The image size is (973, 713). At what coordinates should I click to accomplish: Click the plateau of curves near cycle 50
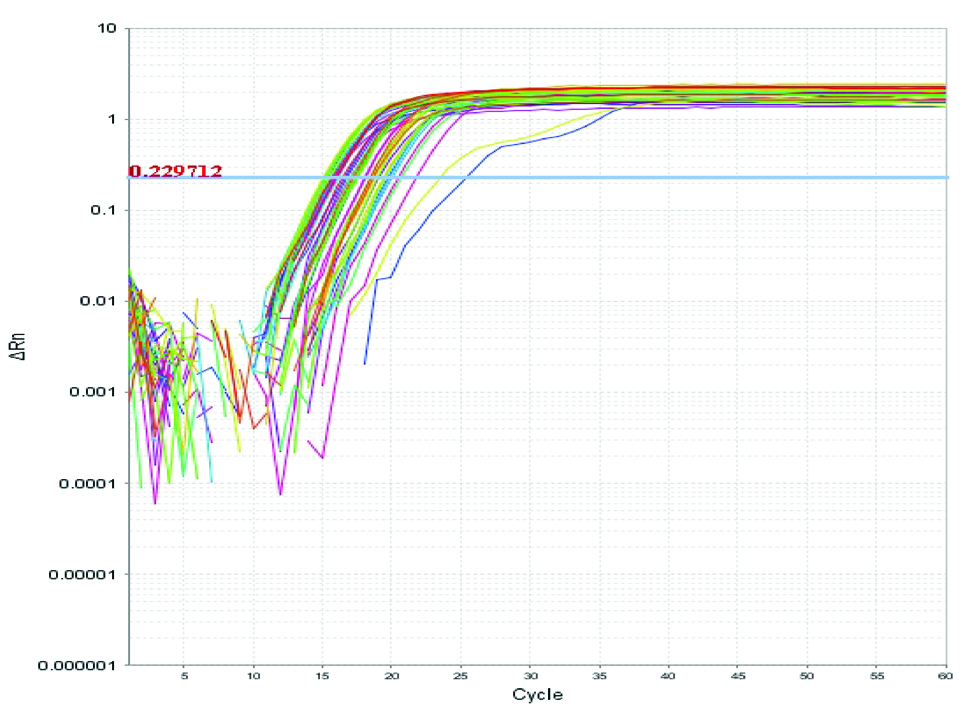click(807, 95)
